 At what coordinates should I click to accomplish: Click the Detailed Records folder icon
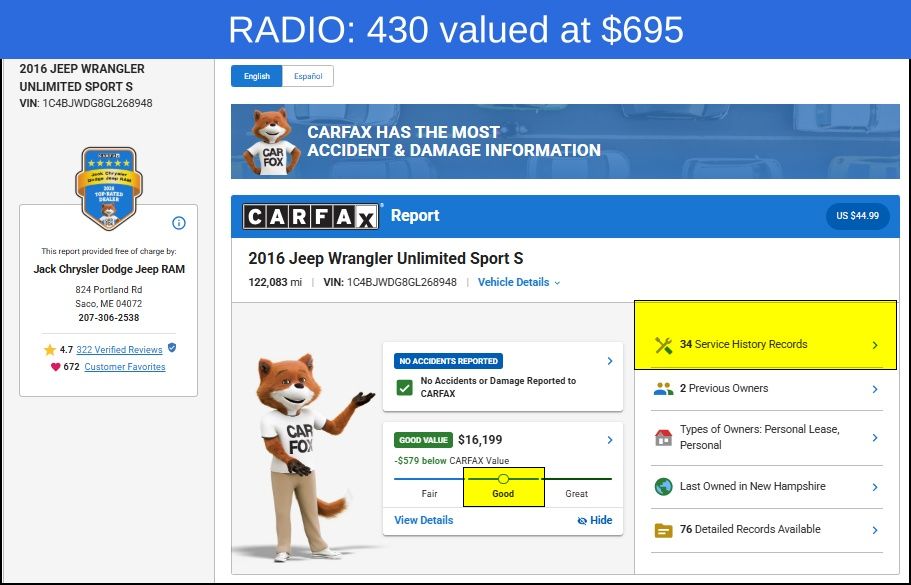[663, 530]
